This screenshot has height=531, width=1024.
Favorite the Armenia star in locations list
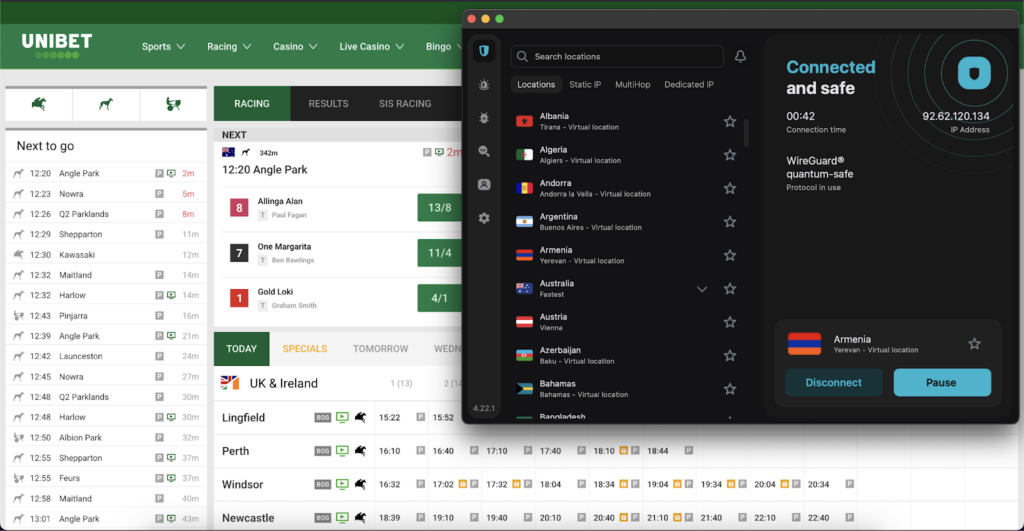pos(729,255)
